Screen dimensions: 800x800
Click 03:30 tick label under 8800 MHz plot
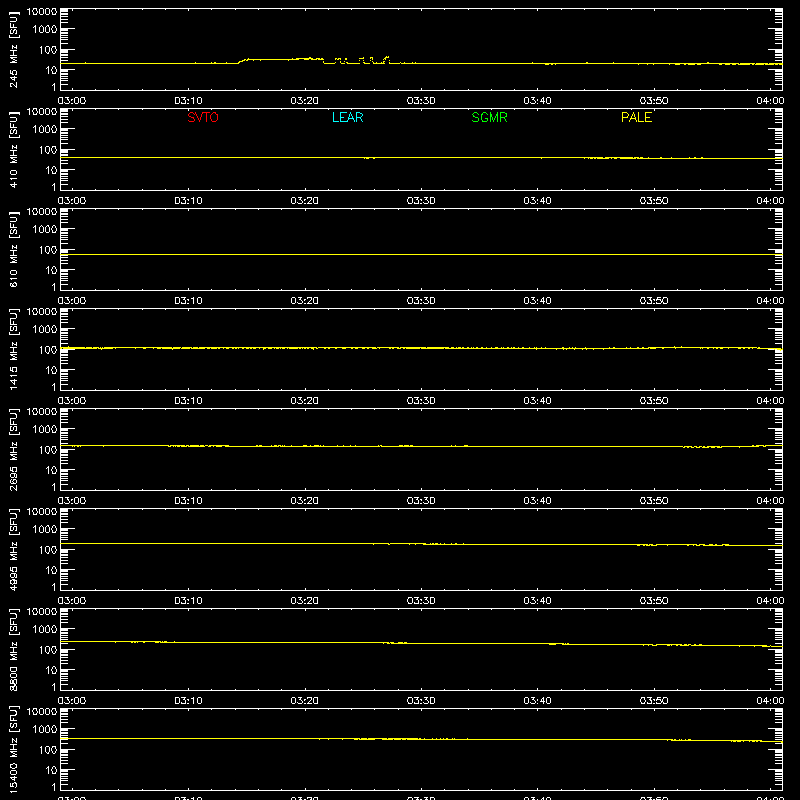(x=421, y=701)
